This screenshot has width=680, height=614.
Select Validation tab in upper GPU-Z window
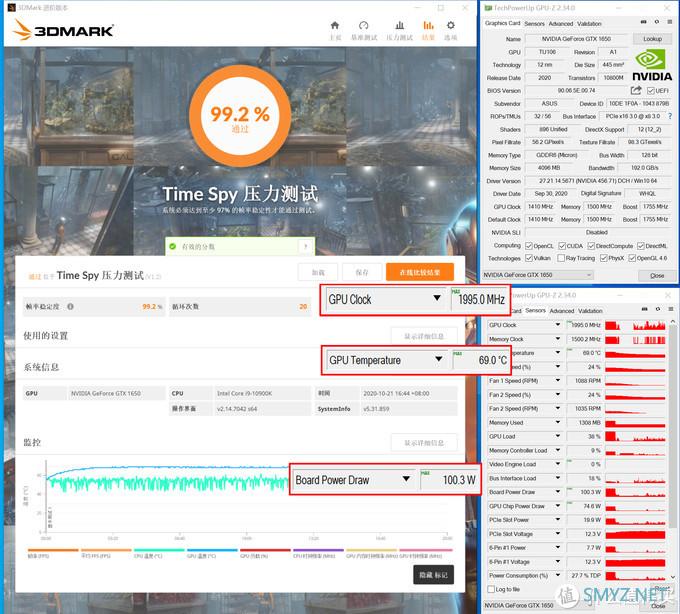click(589, 24)
